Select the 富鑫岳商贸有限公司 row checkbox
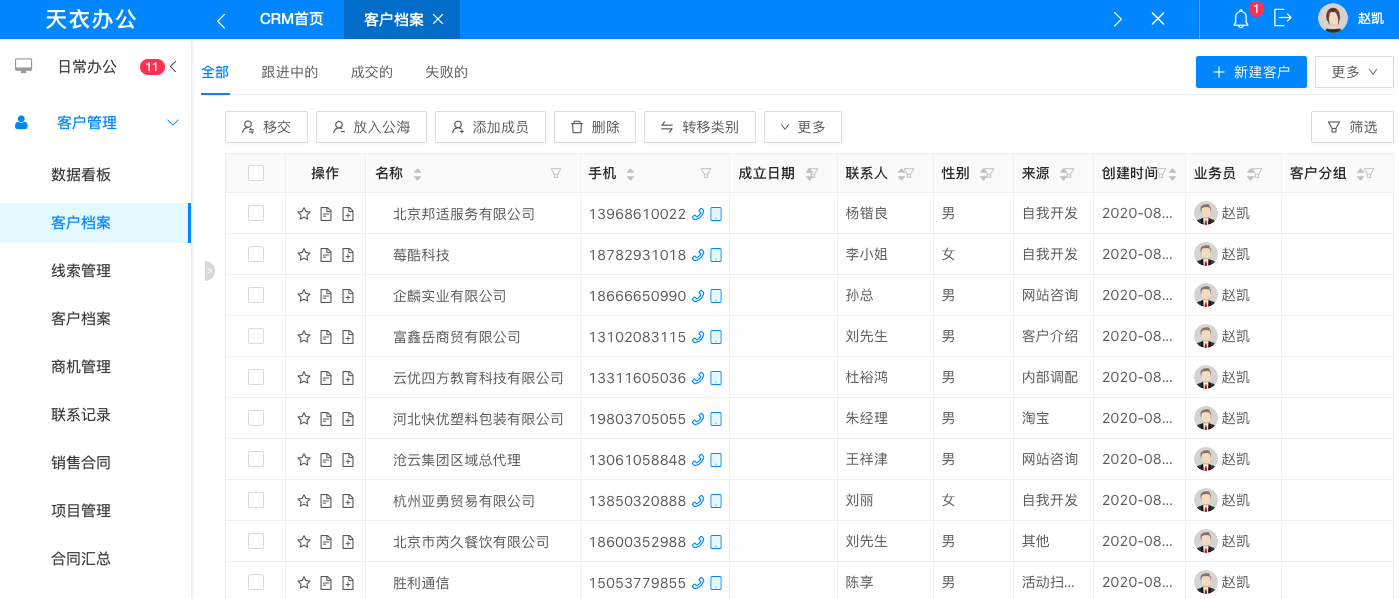 256,336
